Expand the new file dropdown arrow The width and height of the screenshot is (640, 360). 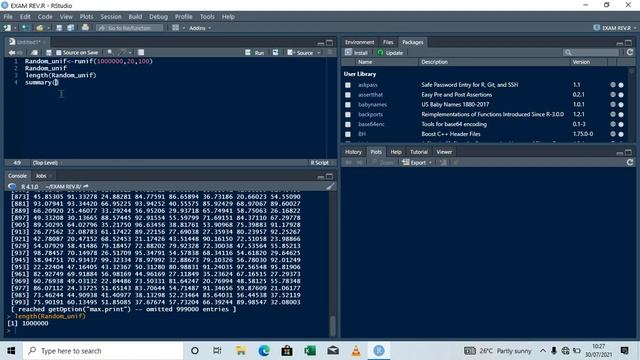15,28
